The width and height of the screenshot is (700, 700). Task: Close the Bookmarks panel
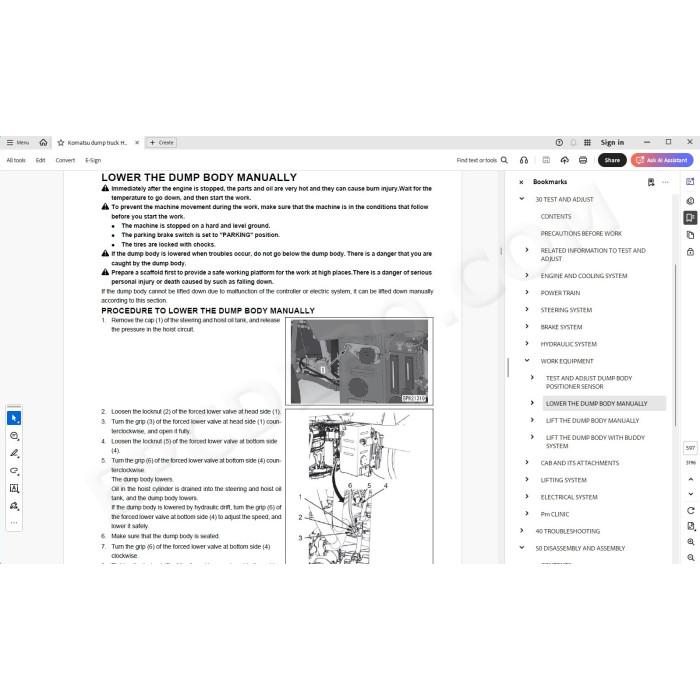coord(521,182)
